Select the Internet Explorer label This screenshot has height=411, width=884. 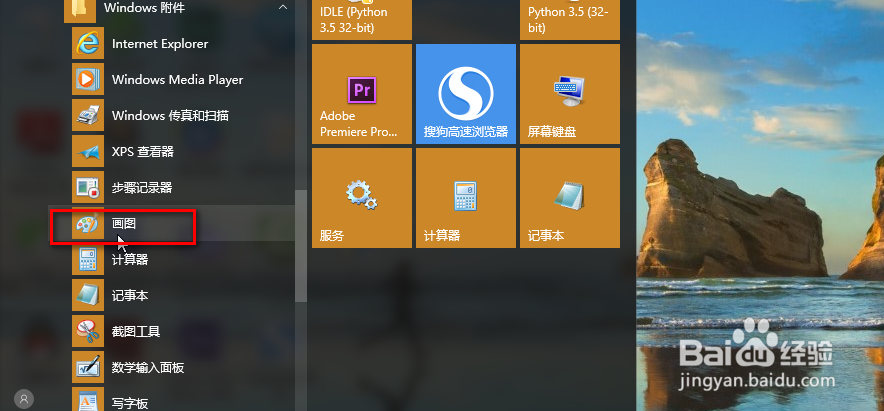point(160,44)
